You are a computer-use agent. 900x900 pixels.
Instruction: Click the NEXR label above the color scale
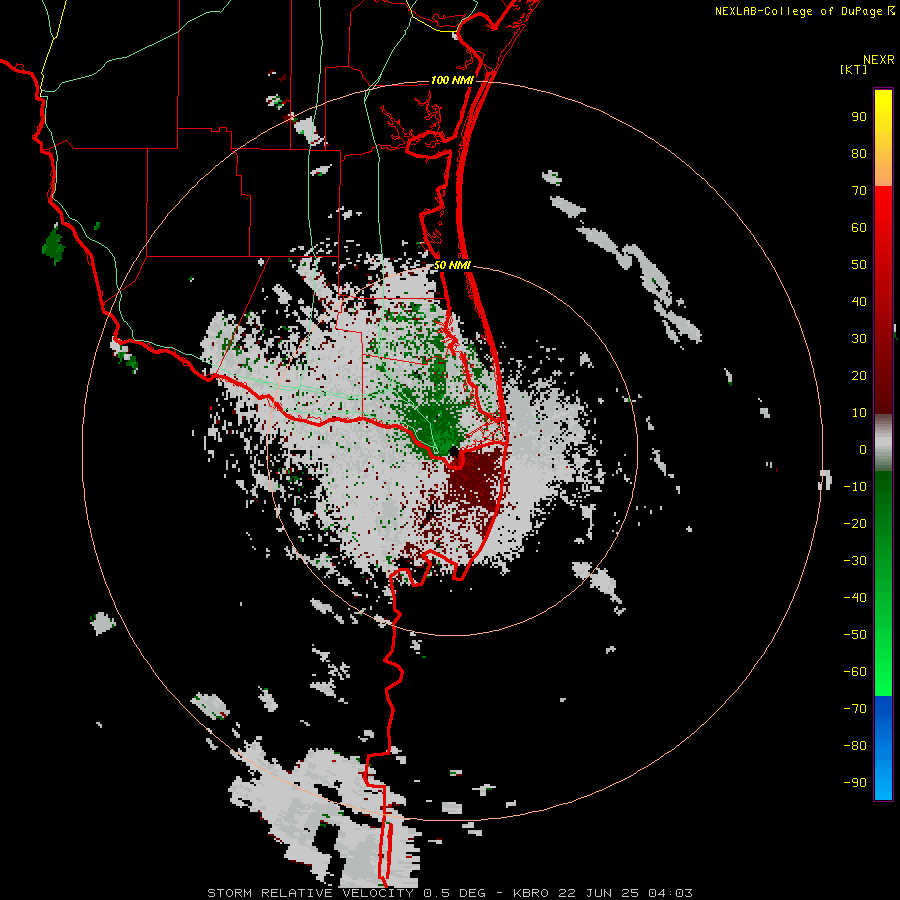pos(879,60)
